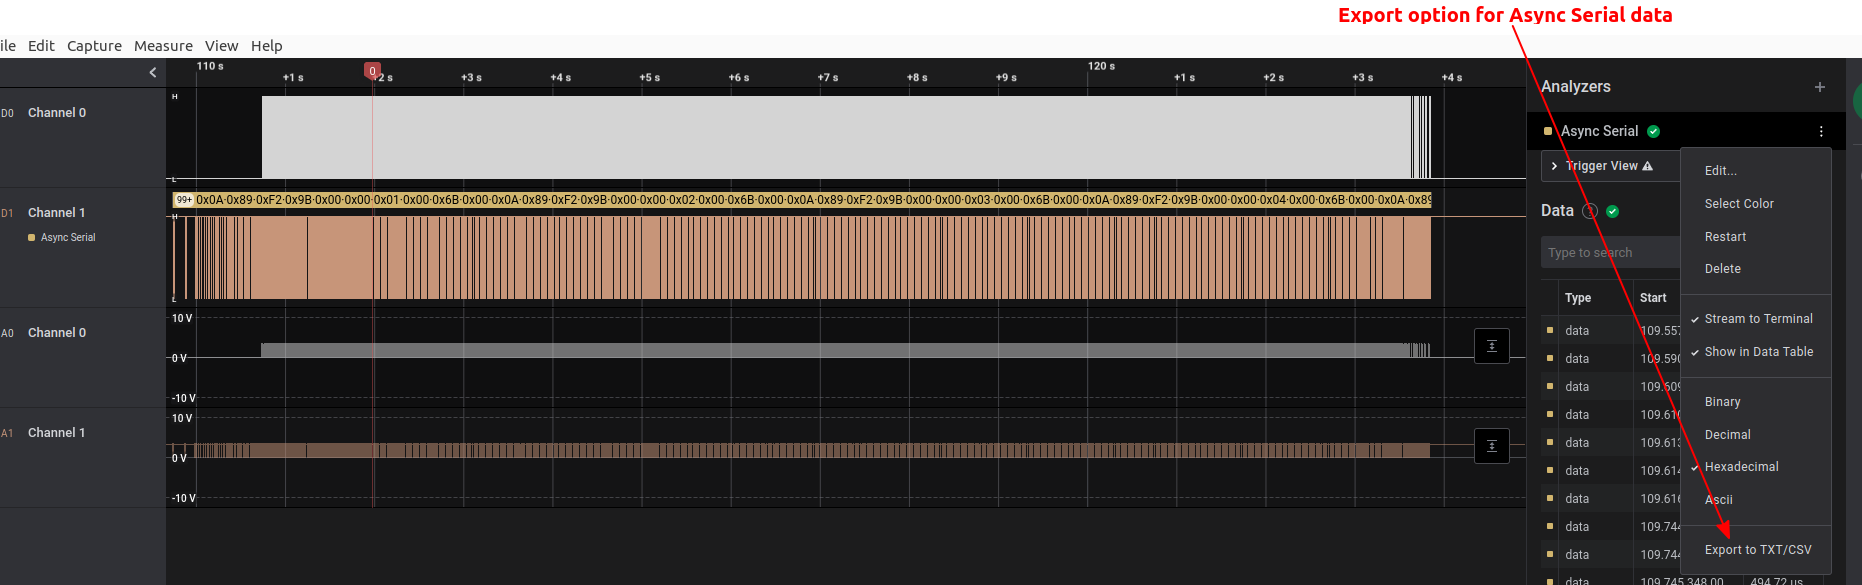Select Hexadecimal display format
1862x585 pixels.
[x=1741, y=467]
